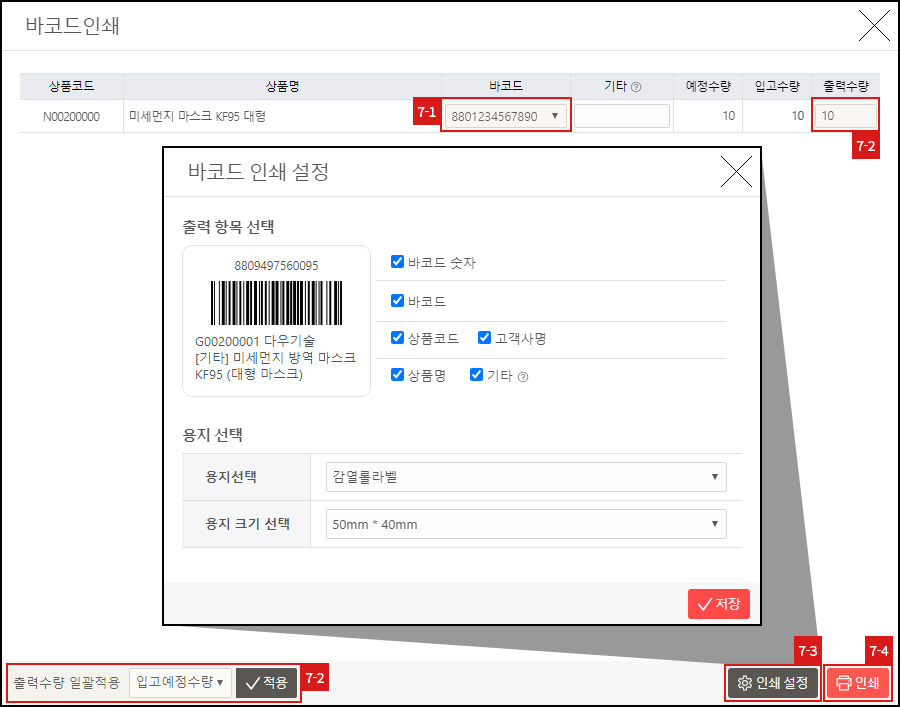The height and width of the screenshot is (707, 900).
Task: Uncheck the 상품명 checkbox
Action: point(396,374)
